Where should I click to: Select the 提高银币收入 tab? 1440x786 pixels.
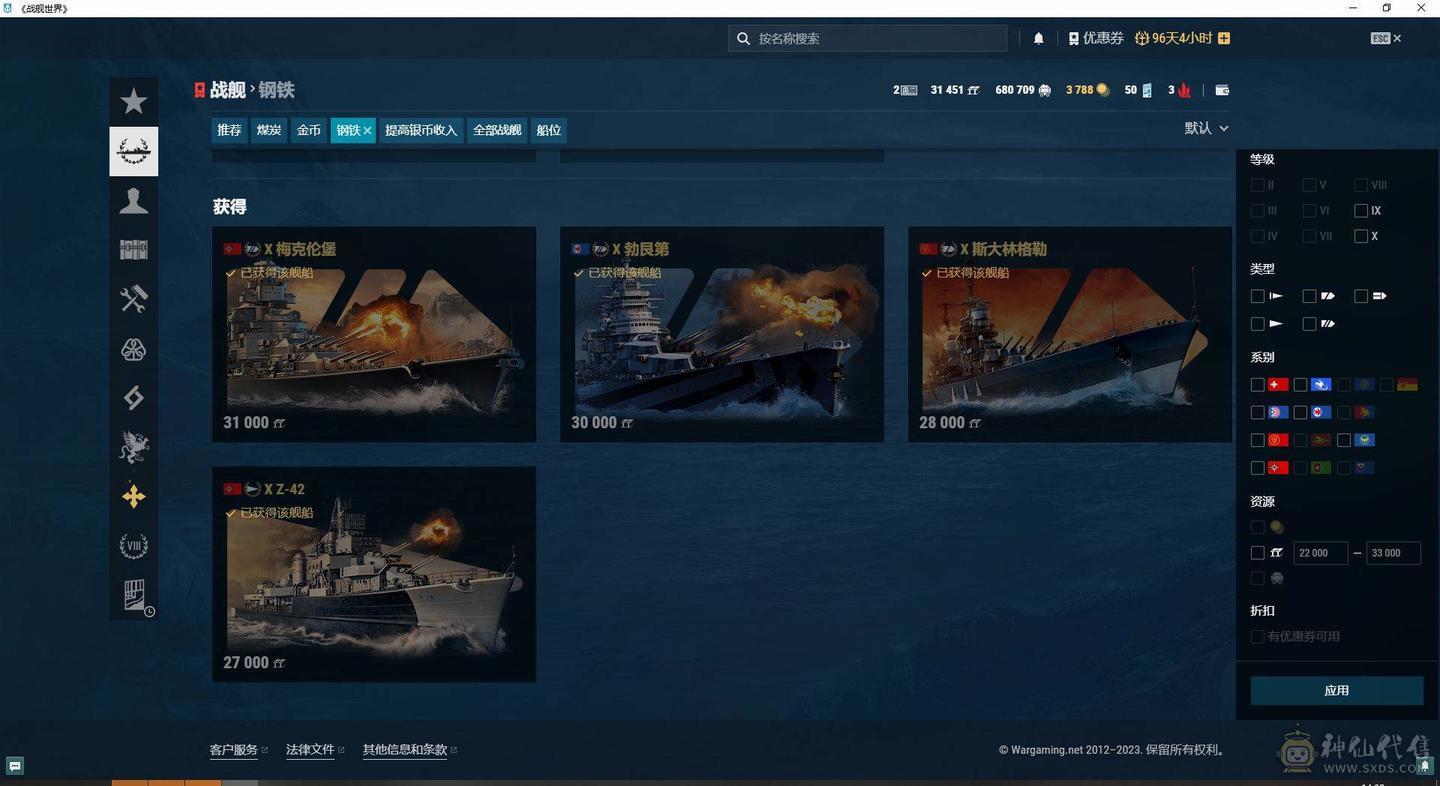point(421,130)
